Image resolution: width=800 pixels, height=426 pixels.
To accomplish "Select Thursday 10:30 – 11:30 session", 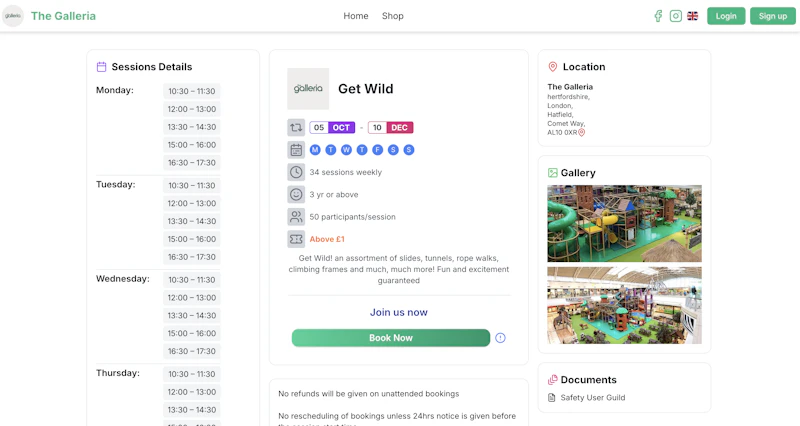I will (x=192, y=374).
